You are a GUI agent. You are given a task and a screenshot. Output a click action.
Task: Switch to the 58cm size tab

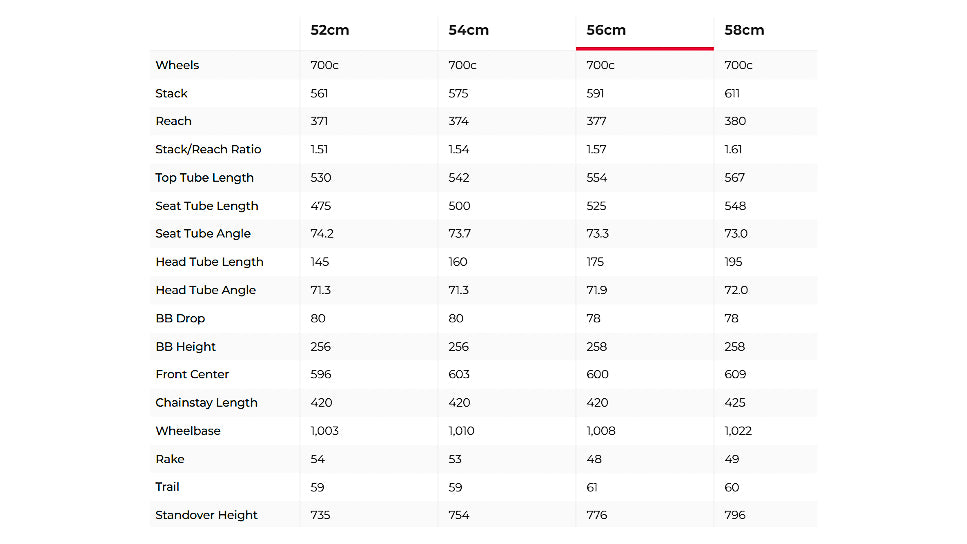point(745,30)
